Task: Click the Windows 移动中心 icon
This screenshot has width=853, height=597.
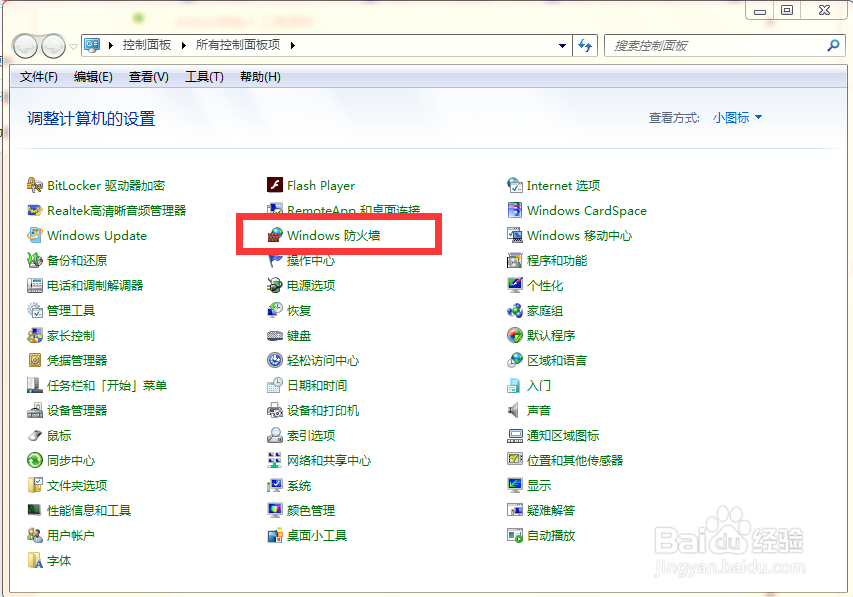Action: coord(515,236)
